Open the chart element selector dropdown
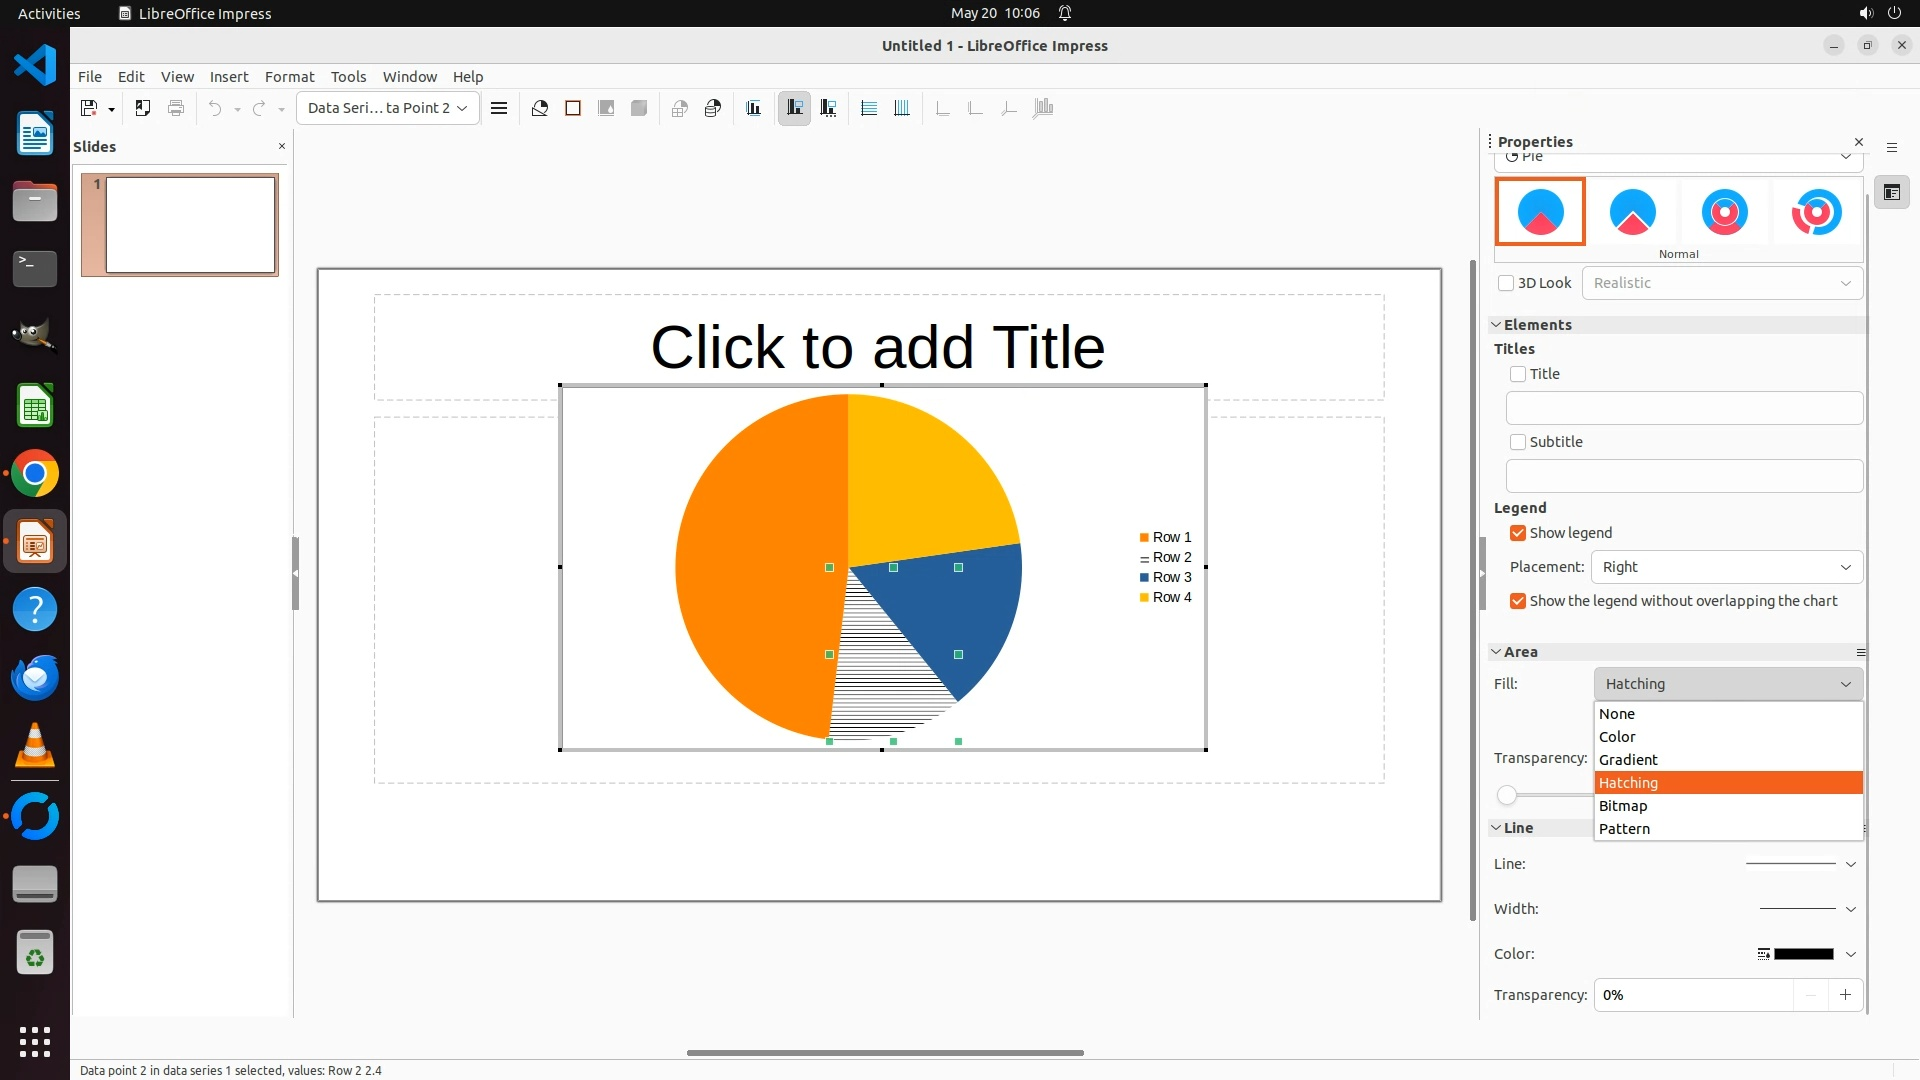Screen dimensions: 1920x1080 coord(388,108)
